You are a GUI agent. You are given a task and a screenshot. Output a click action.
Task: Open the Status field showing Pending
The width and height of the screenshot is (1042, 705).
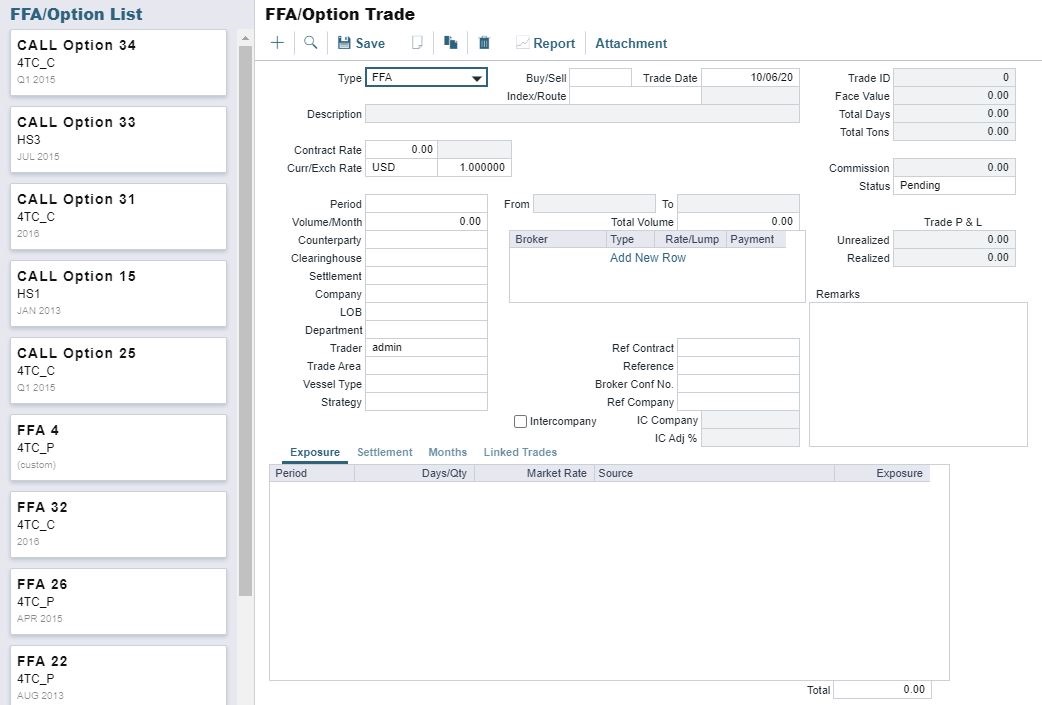click(x=953, y=186)
